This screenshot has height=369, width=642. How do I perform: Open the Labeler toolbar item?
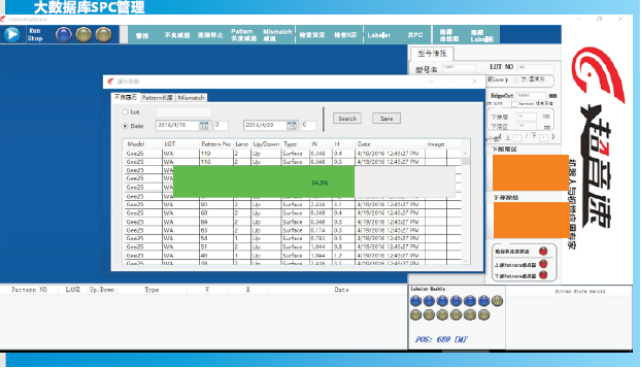(x=379, y=35)
